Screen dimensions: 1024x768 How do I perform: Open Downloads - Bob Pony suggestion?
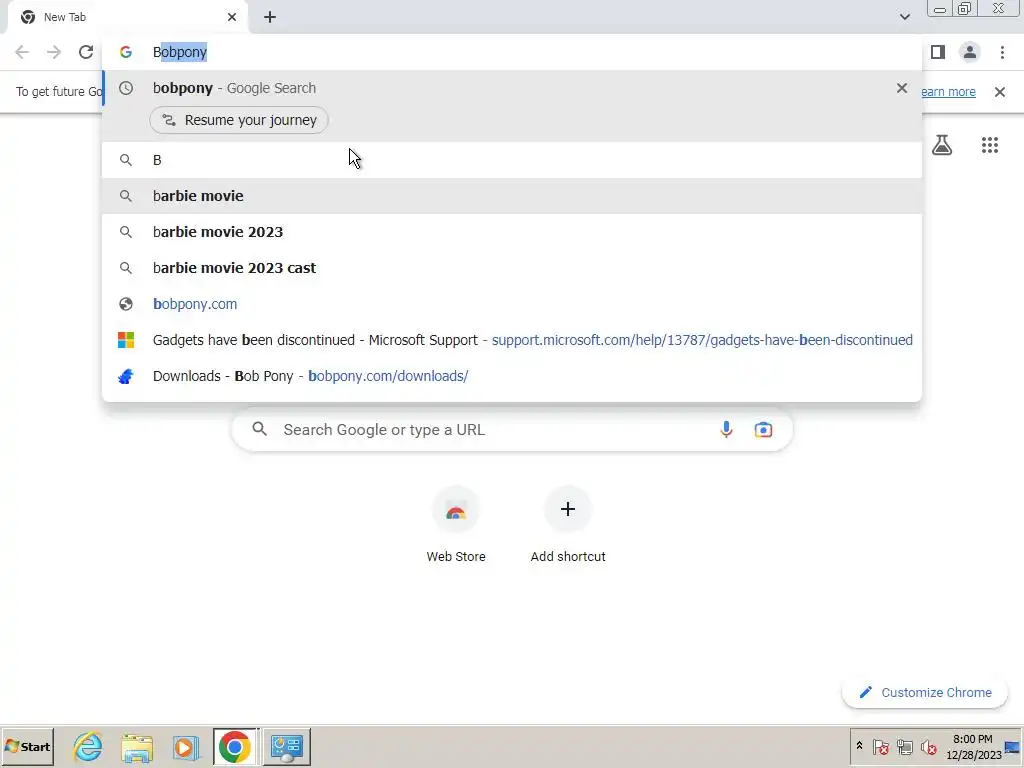click(x=512, y=376)
